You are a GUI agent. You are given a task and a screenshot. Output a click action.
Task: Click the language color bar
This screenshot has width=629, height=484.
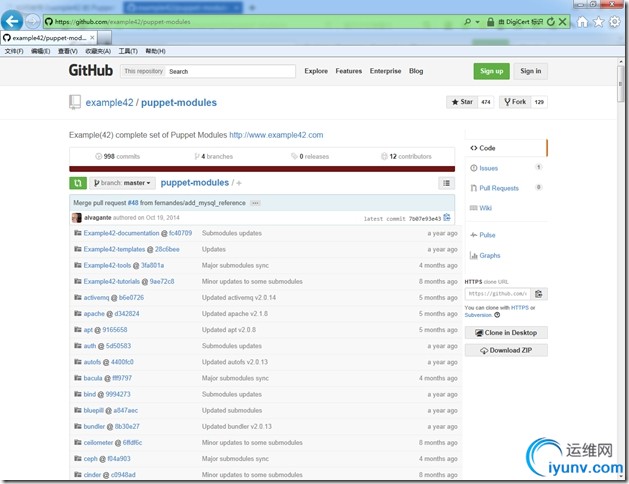click(262, 169)
